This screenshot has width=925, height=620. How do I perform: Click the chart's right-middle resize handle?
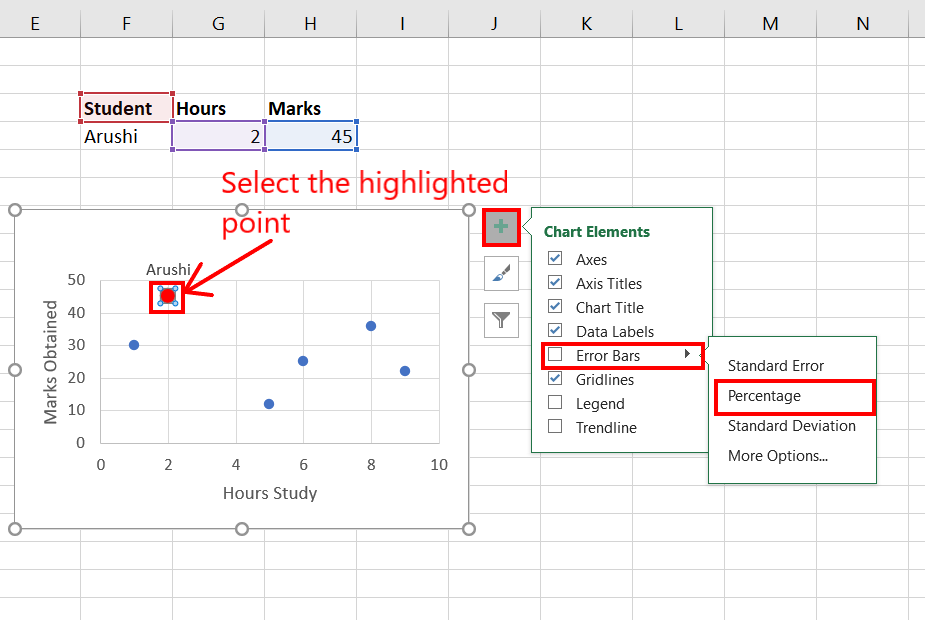(x=468, y=370)
